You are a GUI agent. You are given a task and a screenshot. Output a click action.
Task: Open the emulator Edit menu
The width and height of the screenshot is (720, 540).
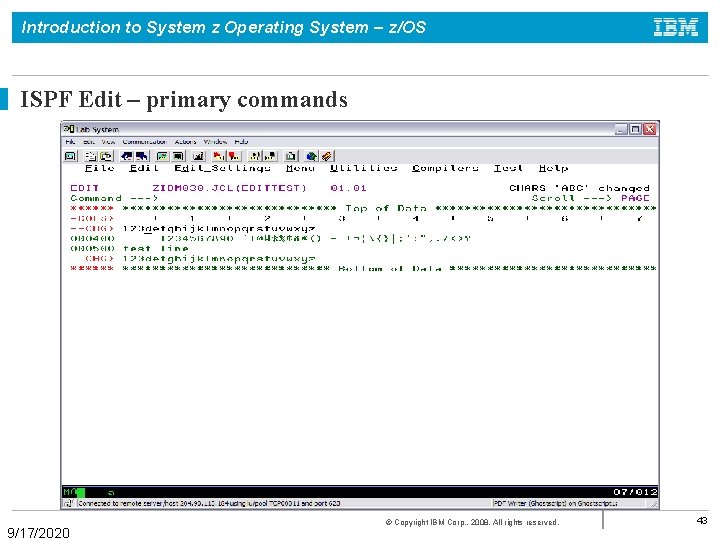pyautogui.click(x=89, y=141)
